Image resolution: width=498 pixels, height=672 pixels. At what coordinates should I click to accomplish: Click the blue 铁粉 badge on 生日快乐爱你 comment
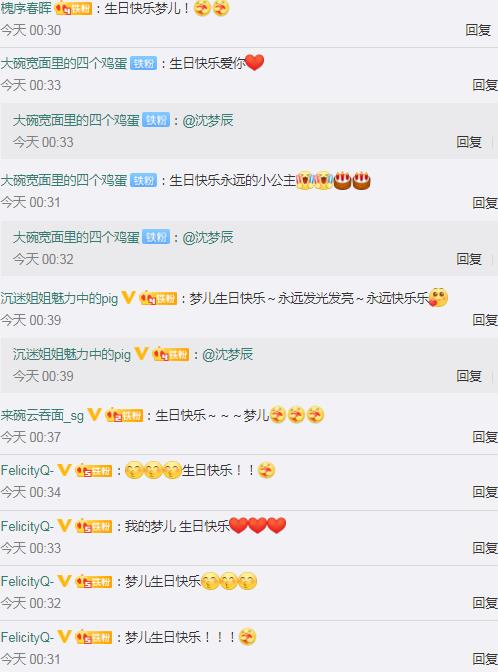[143, 63]
